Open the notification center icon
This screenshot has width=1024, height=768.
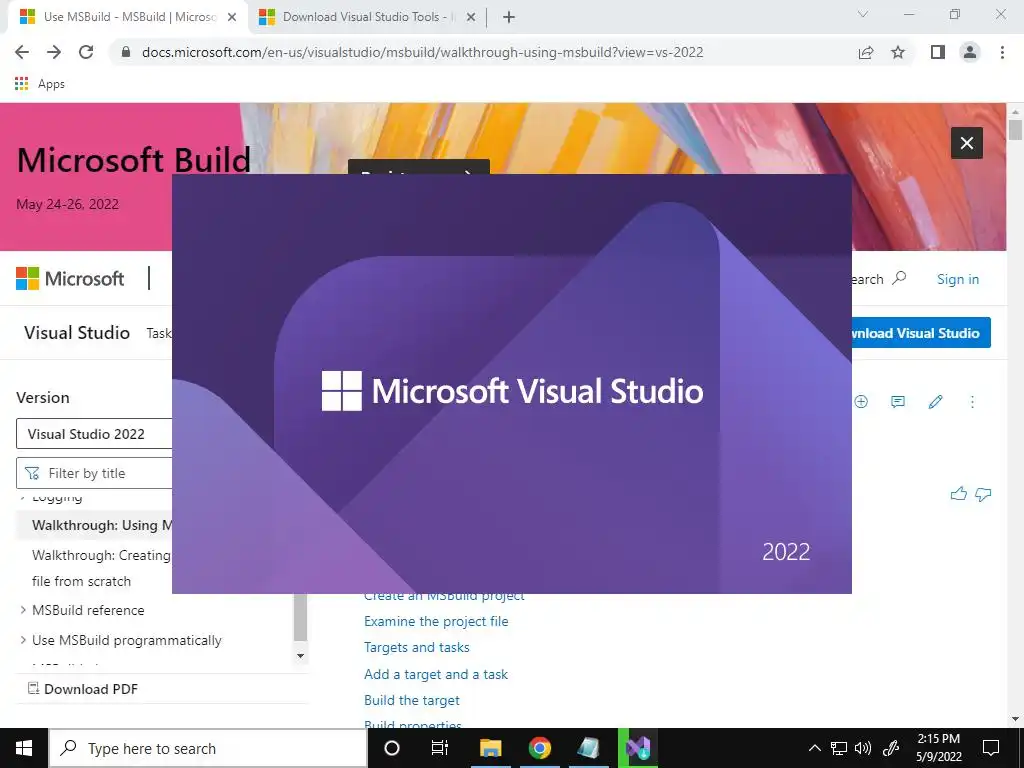point(991,748)
